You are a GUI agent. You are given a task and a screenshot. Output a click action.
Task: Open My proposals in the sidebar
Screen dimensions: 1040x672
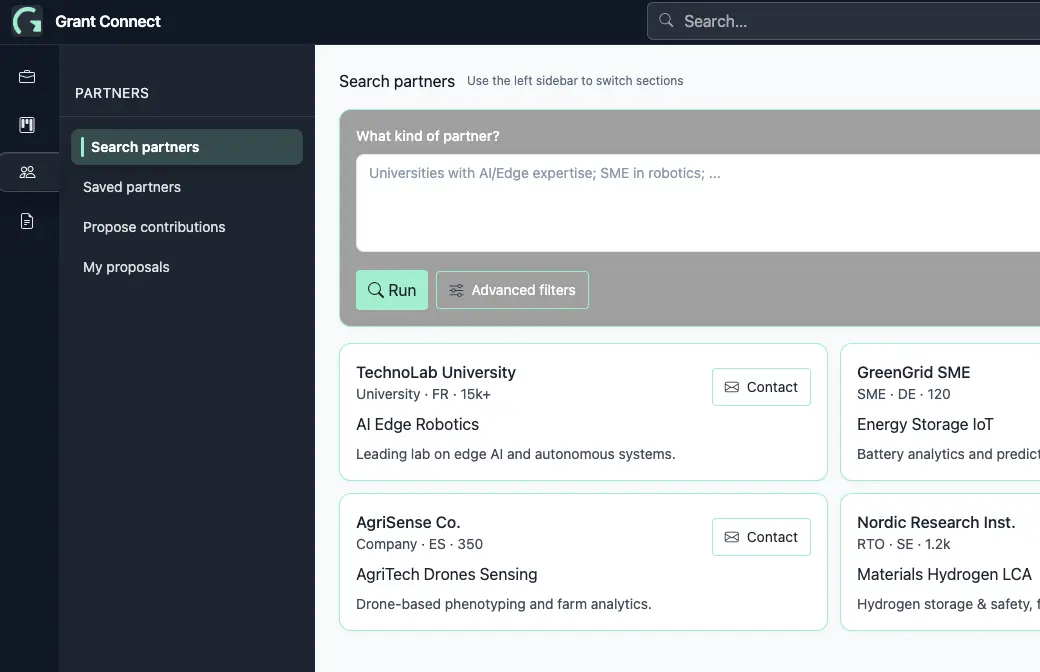pyautogui.click(x=126, y=267)
